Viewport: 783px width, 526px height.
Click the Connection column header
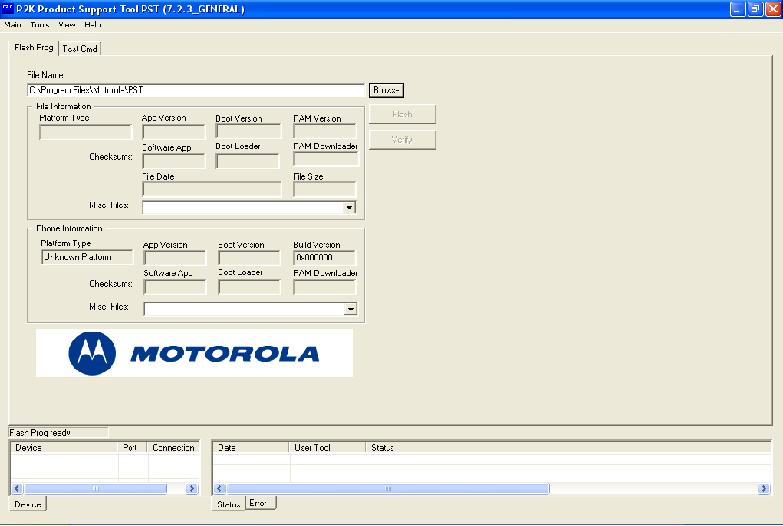pos(173,448)
